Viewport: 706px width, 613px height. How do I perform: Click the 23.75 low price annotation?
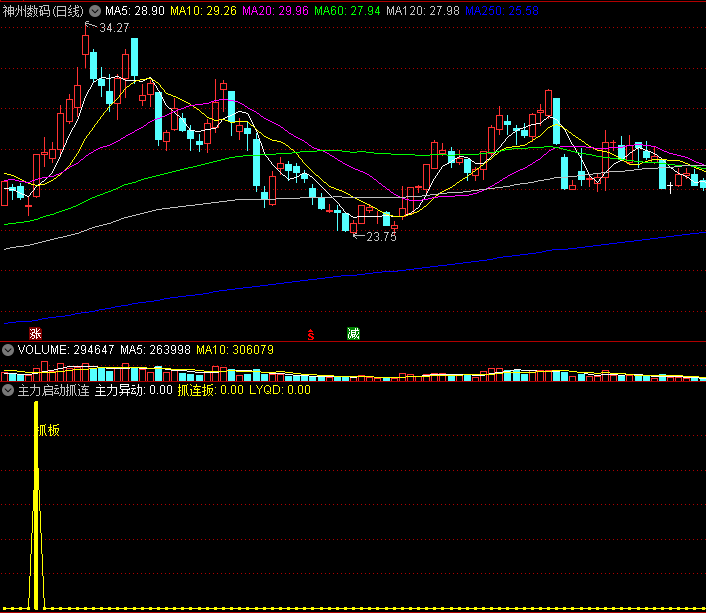click(381, 237)
